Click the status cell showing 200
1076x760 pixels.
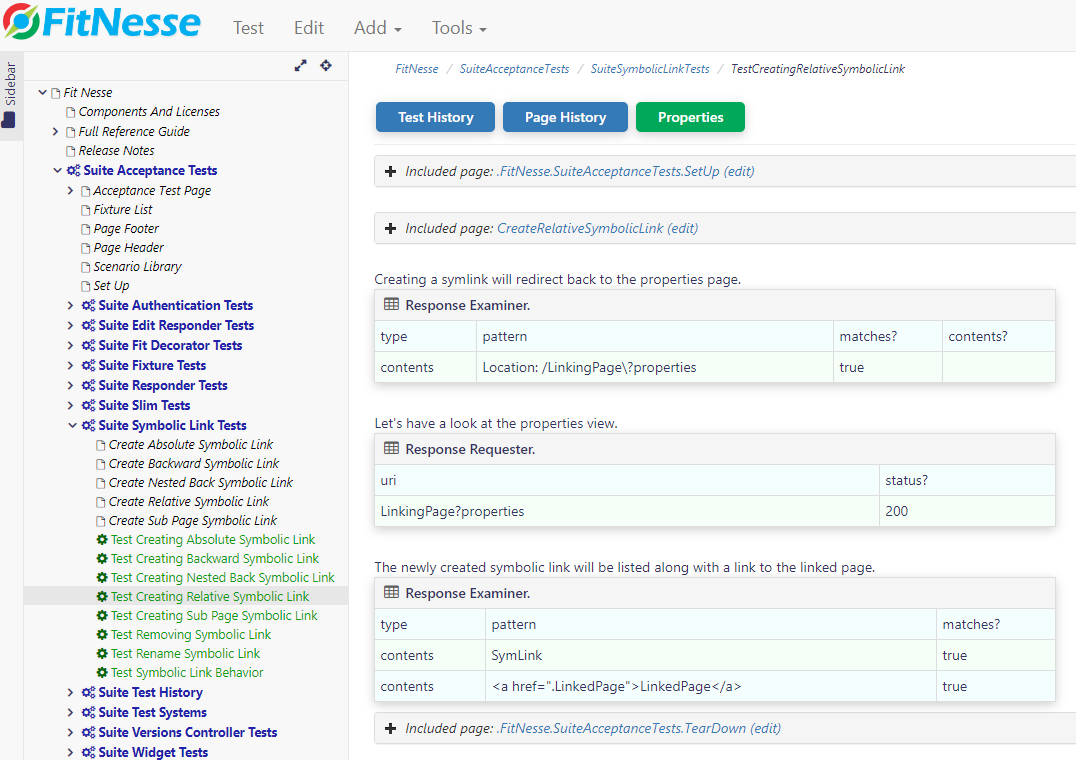[x=967, y=512]
